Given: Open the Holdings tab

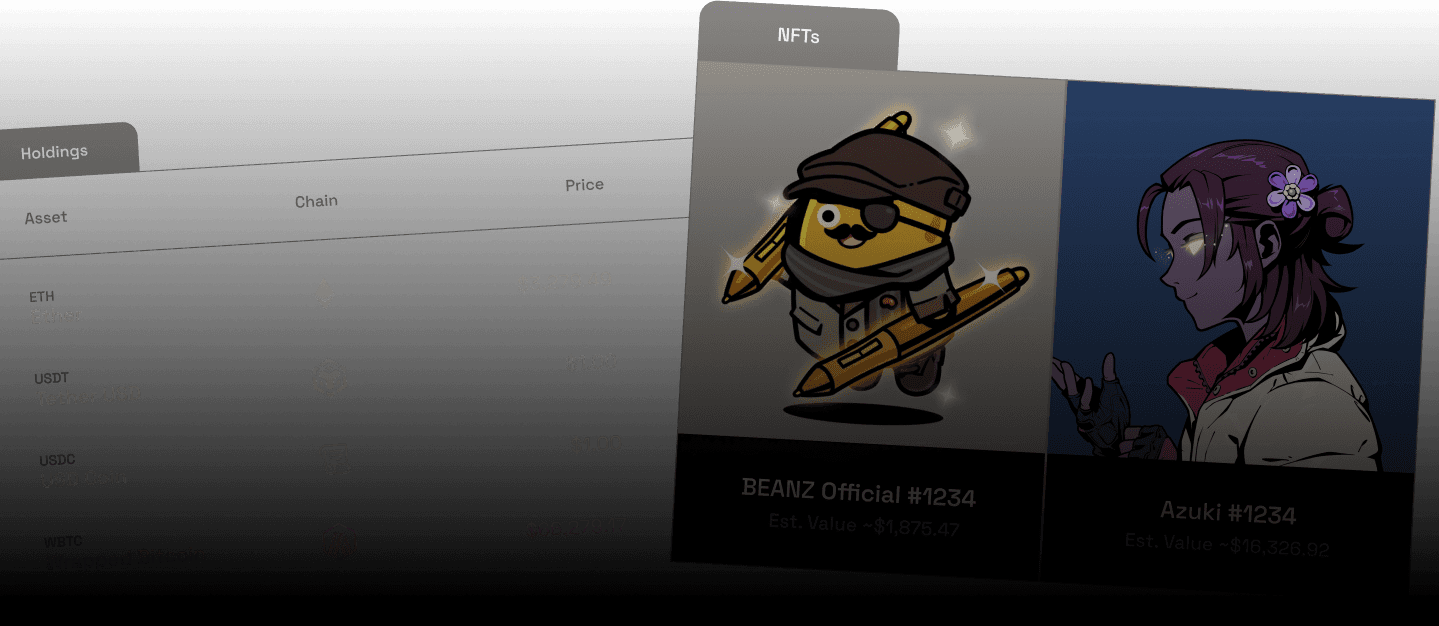Looking at the screenshot, I should click(x=55, y=152).
